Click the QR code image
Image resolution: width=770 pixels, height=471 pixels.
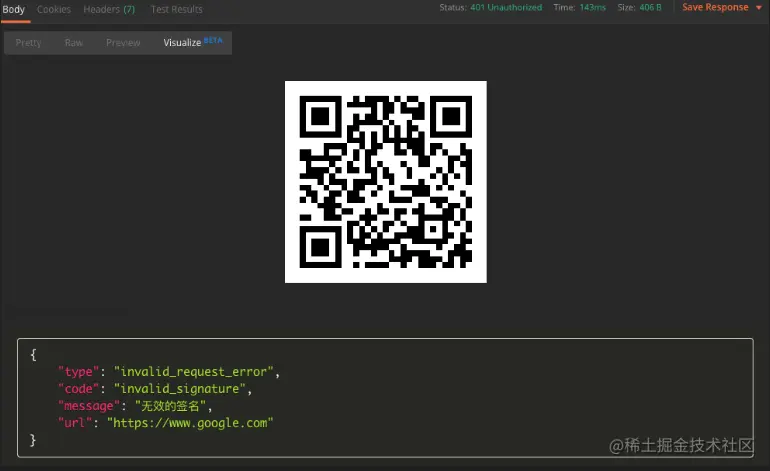tap(385, 182)
